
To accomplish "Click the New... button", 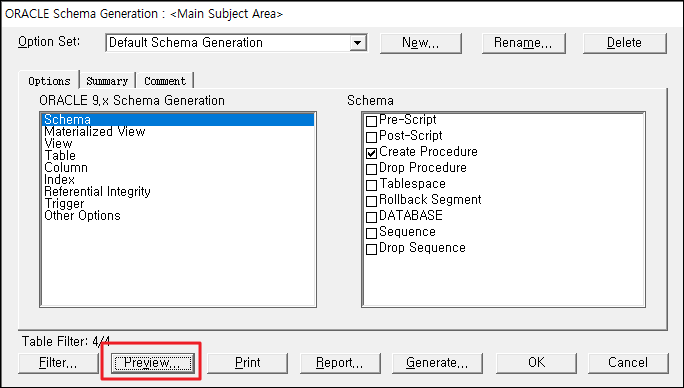I will pyautogui.click(x=421, y=43).
